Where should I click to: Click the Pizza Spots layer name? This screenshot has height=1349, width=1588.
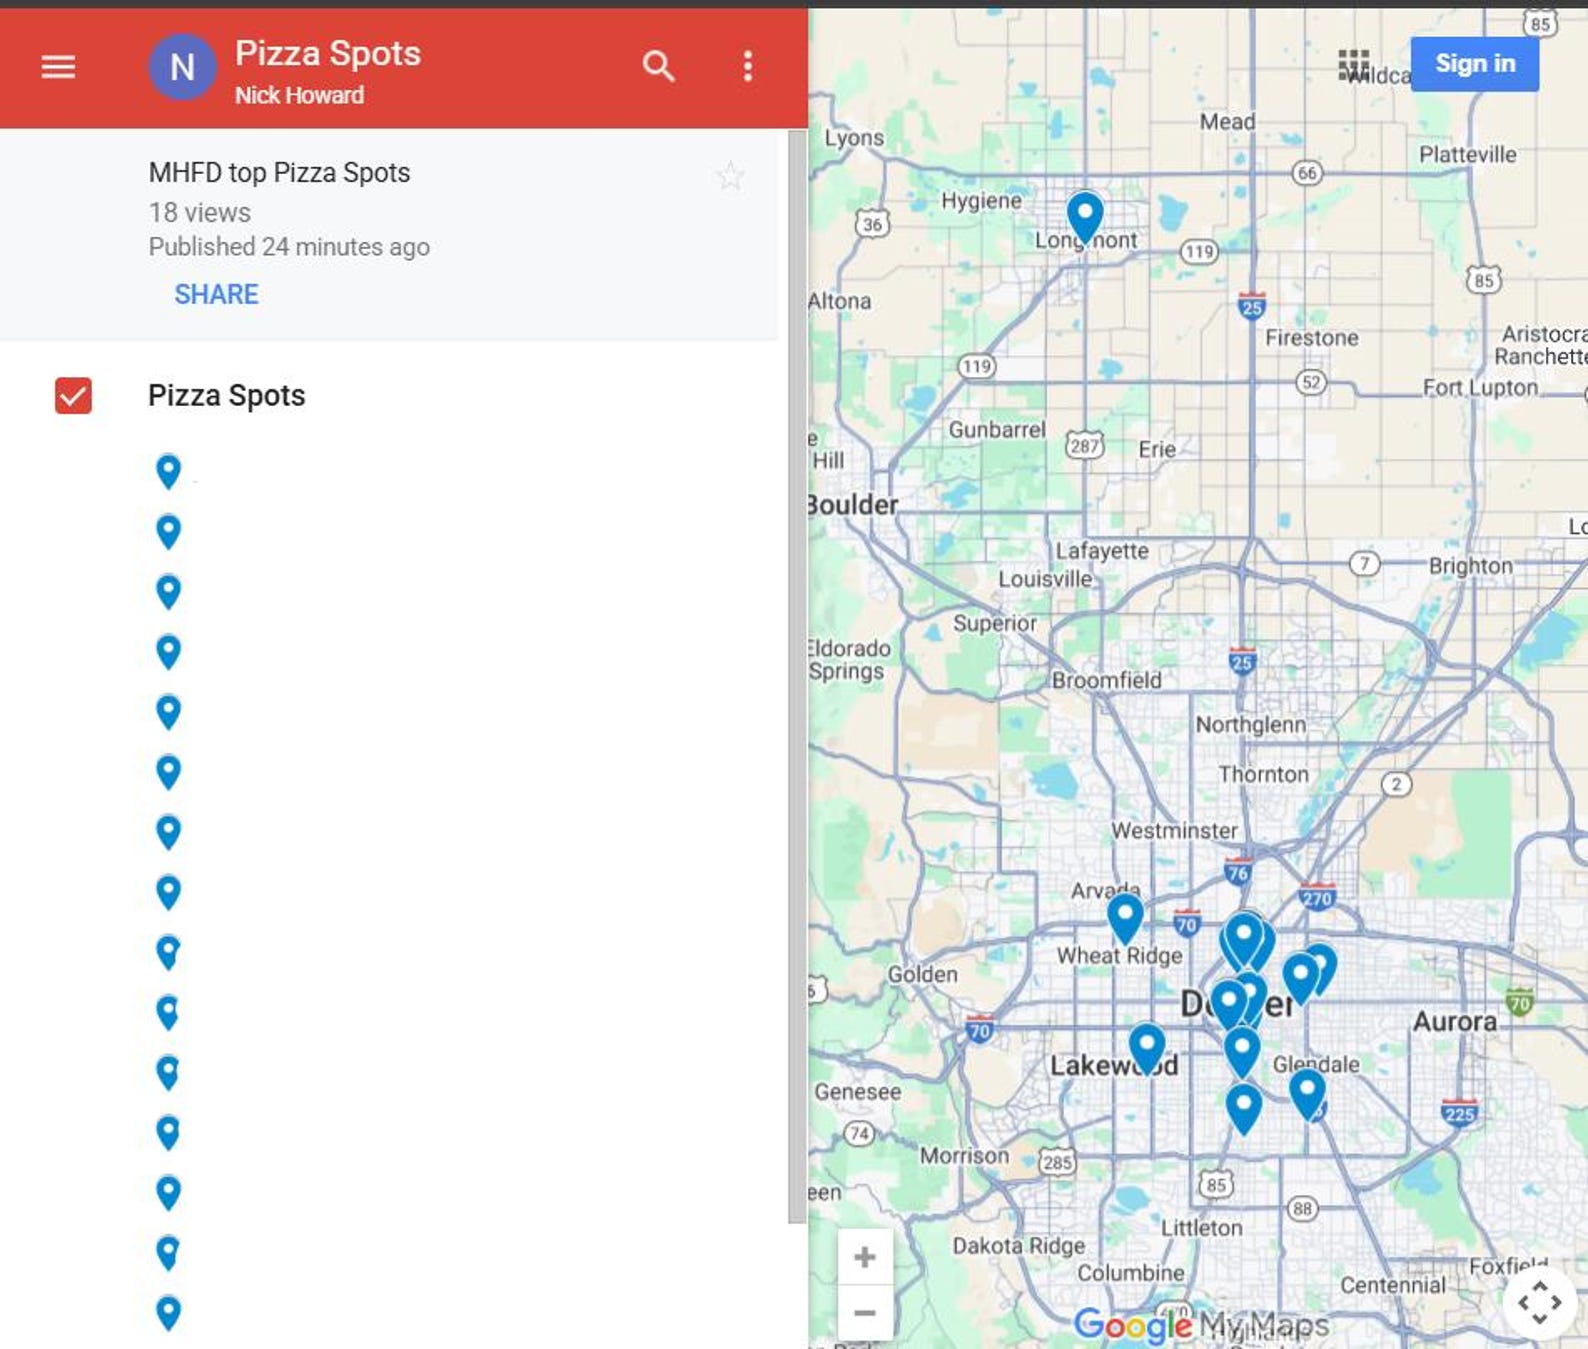click(x=227, y=395)
